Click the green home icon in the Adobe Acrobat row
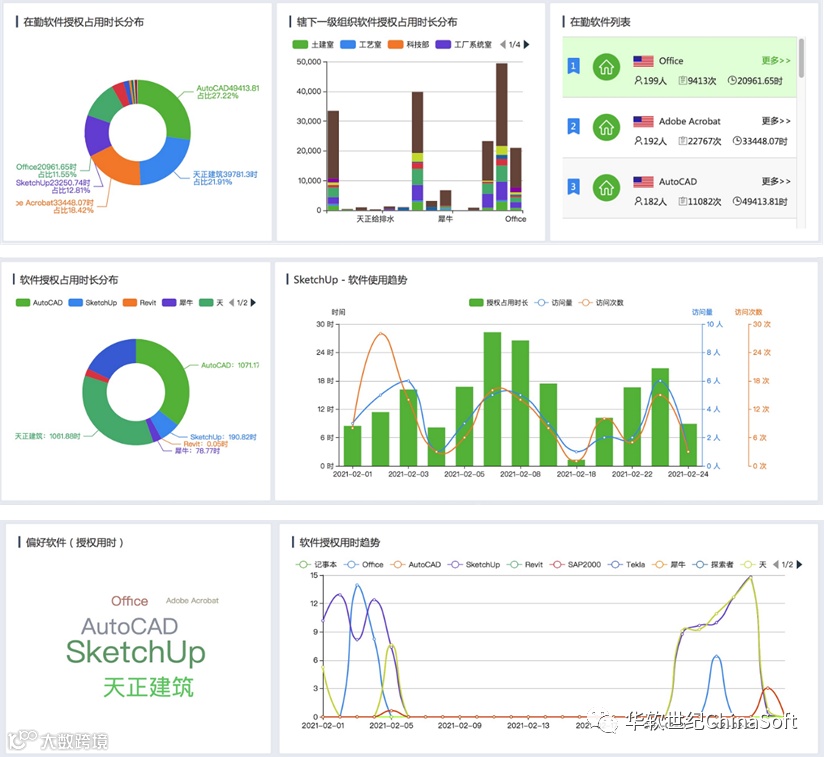 [x=606, y=127]
